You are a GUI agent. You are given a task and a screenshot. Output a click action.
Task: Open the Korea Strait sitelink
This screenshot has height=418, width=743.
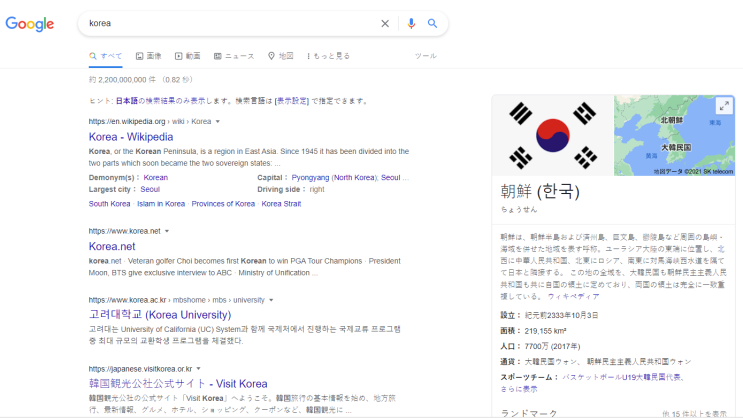[281, 204]
